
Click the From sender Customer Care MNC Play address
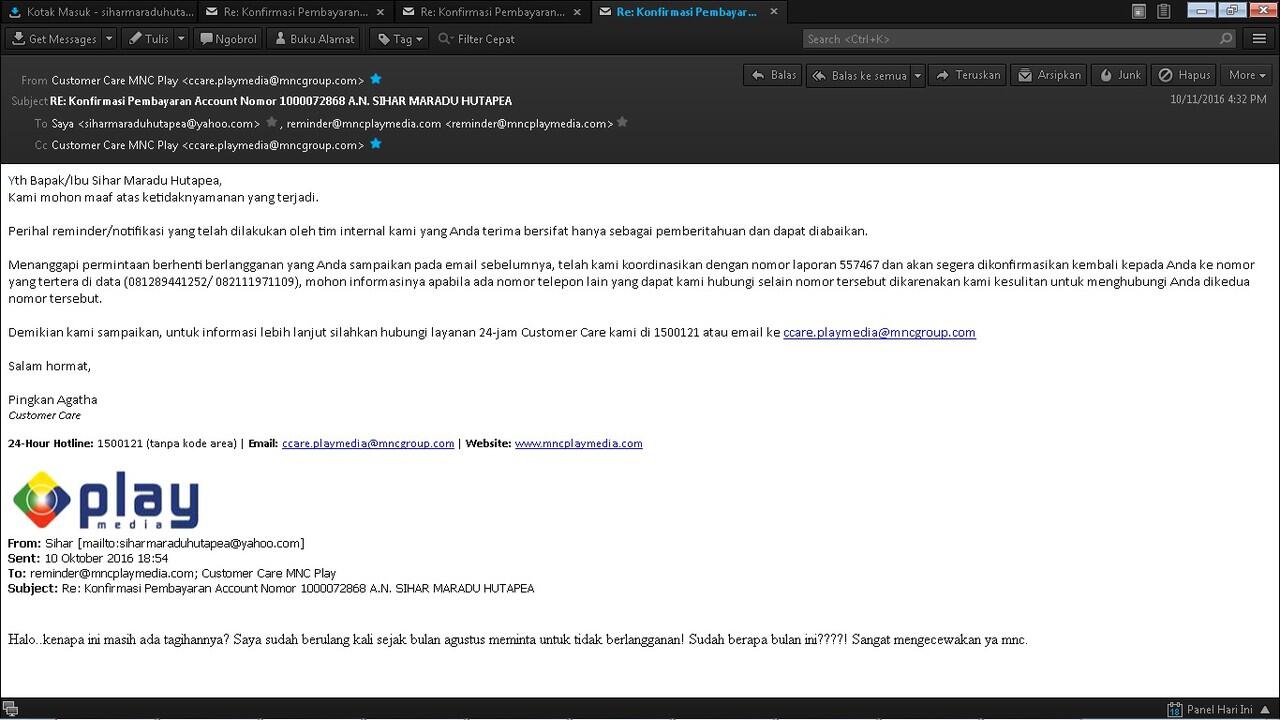point(208,80)
